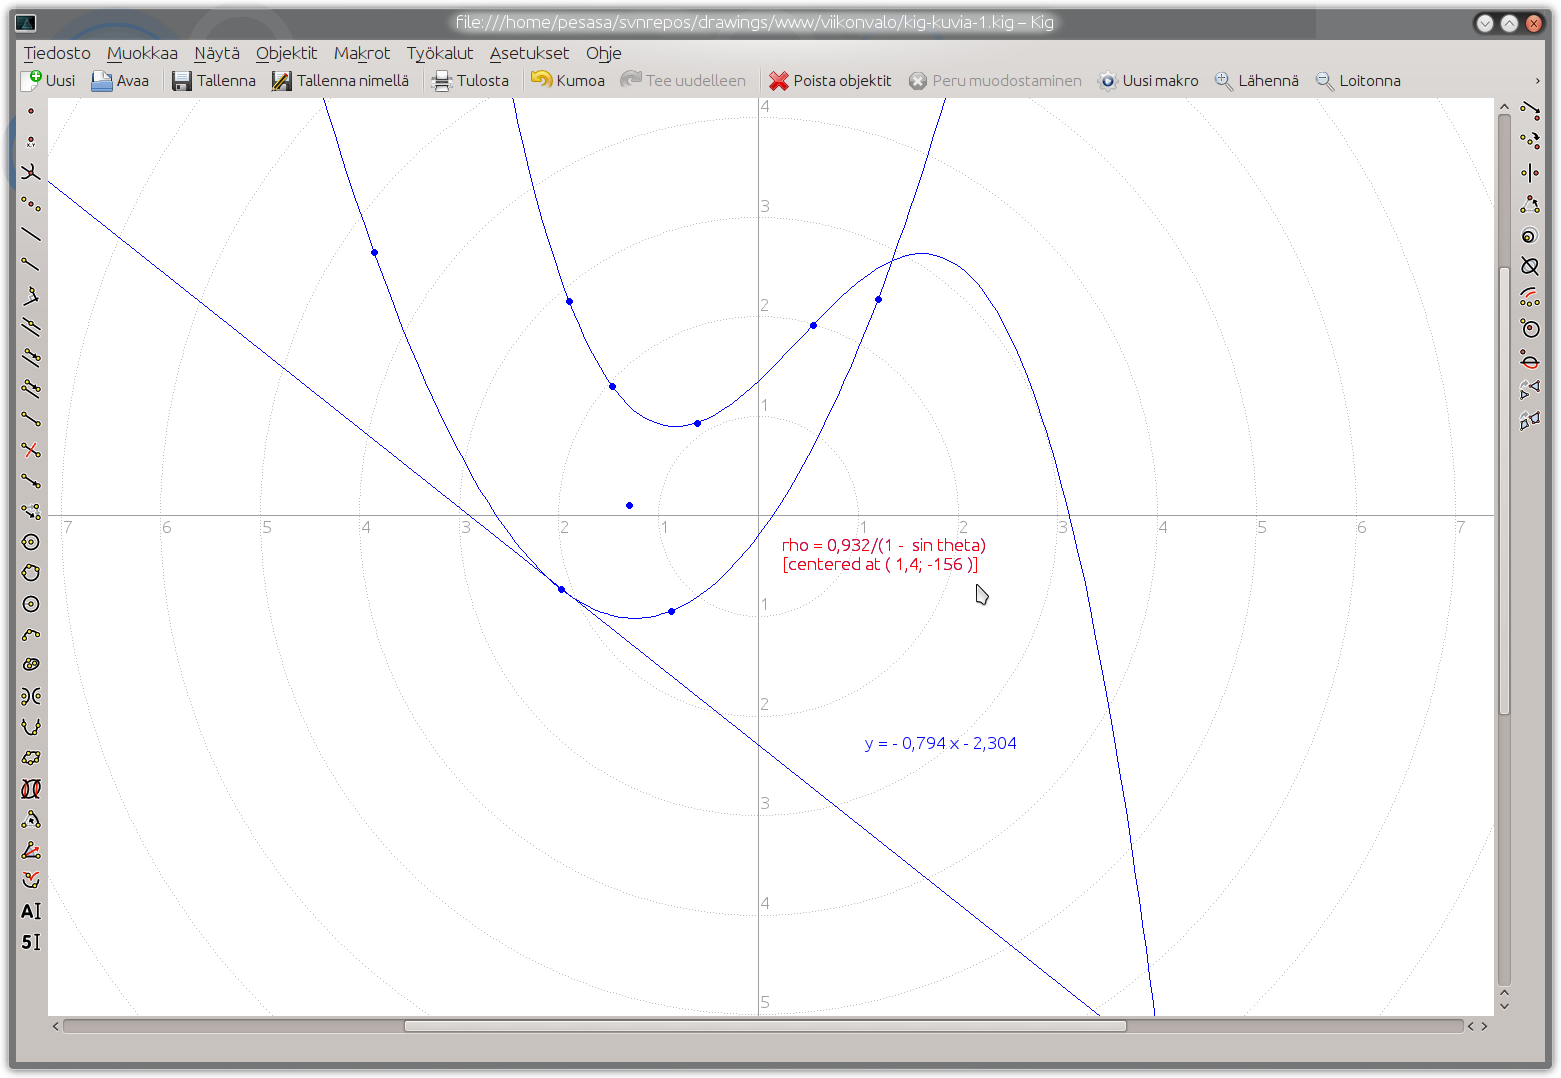The image size is (1561, 1078).
Task: Click Uusi to create a new document
Action: click(49, 81)
